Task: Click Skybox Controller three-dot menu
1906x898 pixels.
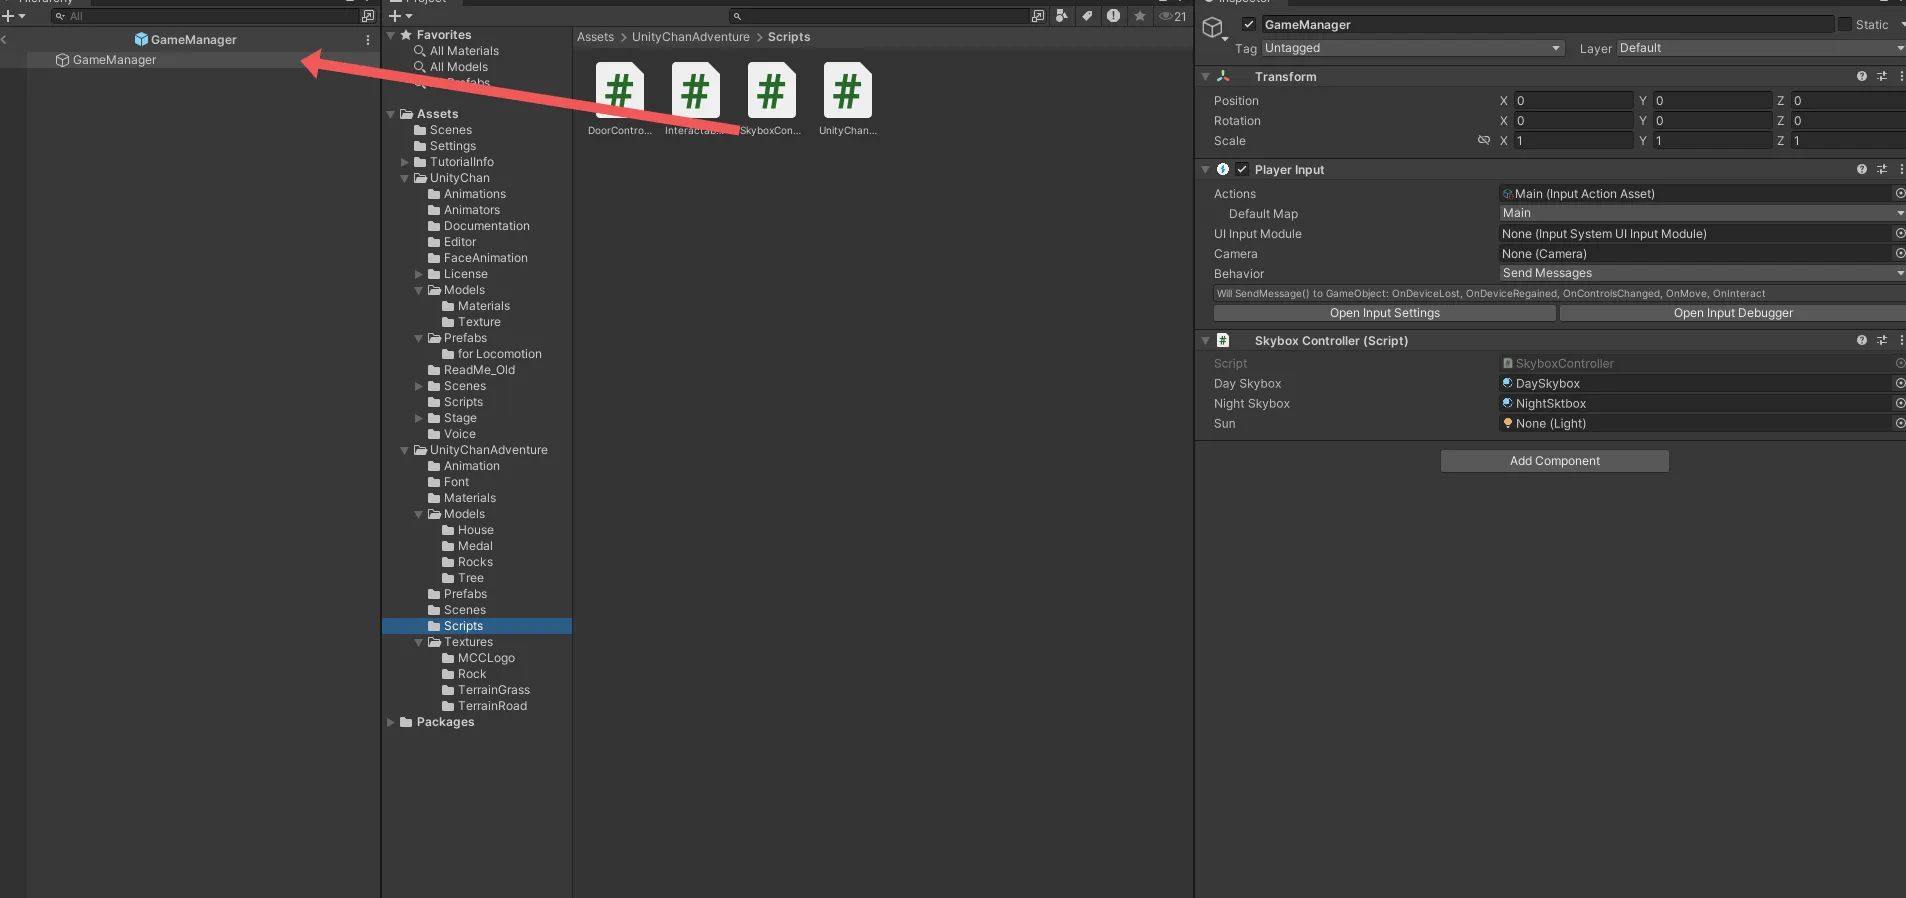Action: coord(1900,341)
